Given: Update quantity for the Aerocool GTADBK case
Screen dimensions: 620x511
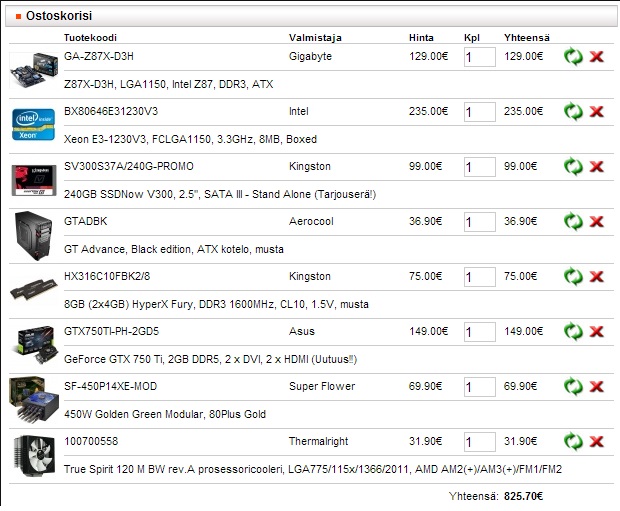Looking at the screenshot, I should [x=573, y=221].
